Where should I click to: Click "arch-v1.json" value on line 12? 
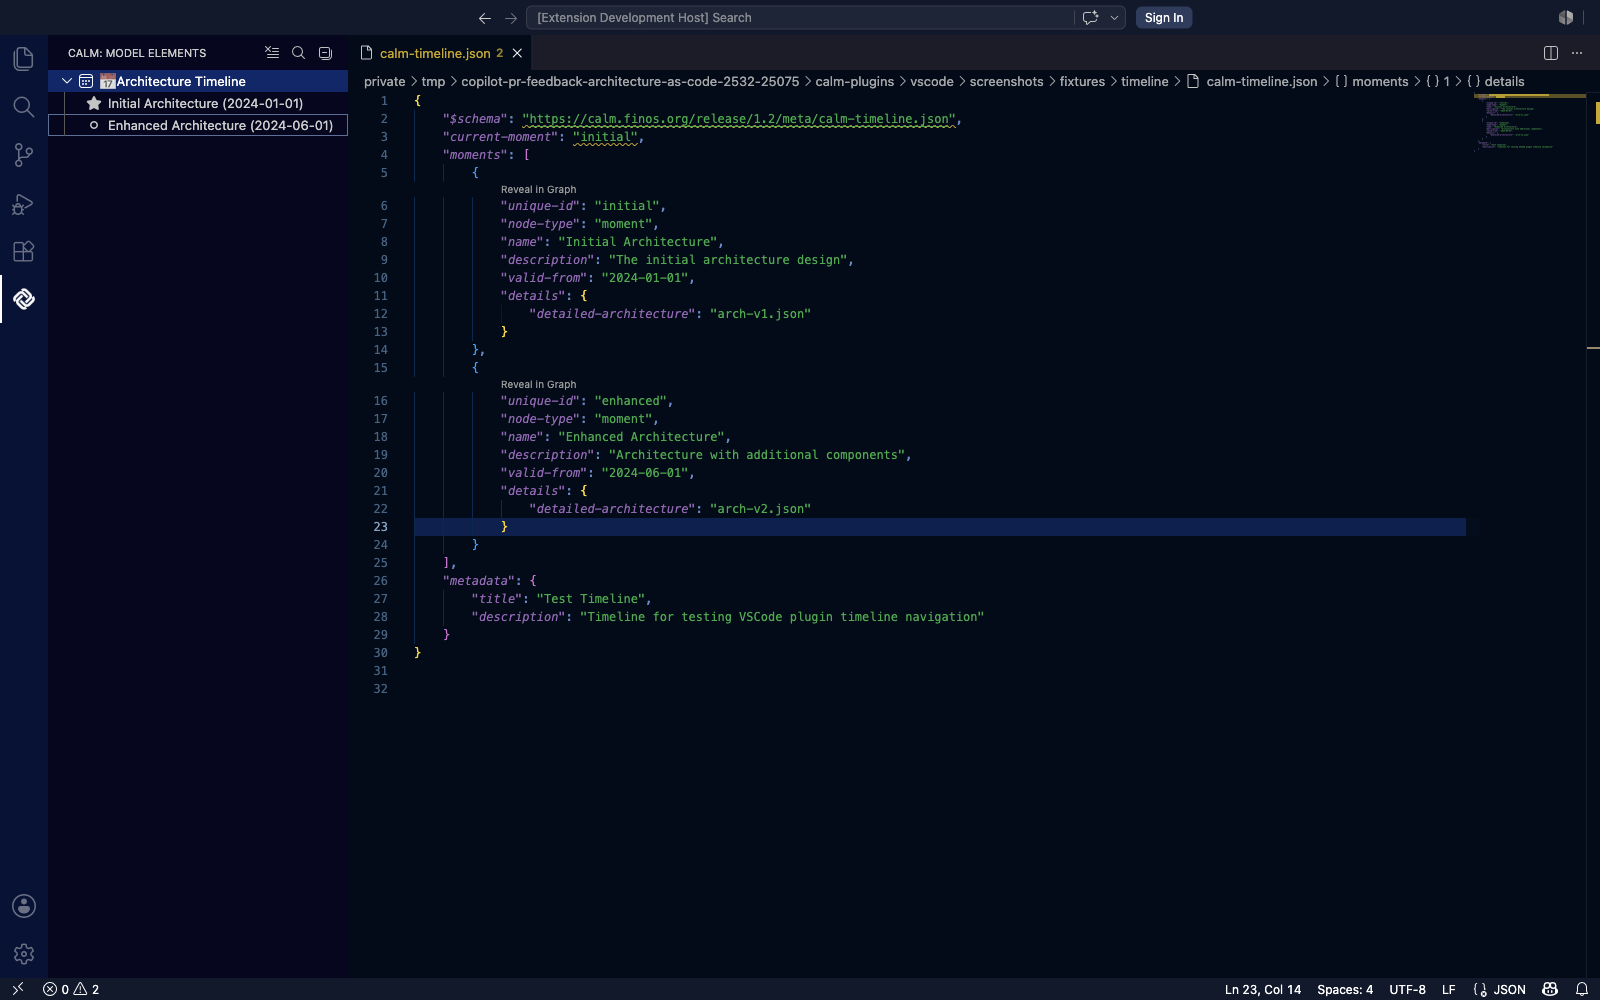[760, 314]
